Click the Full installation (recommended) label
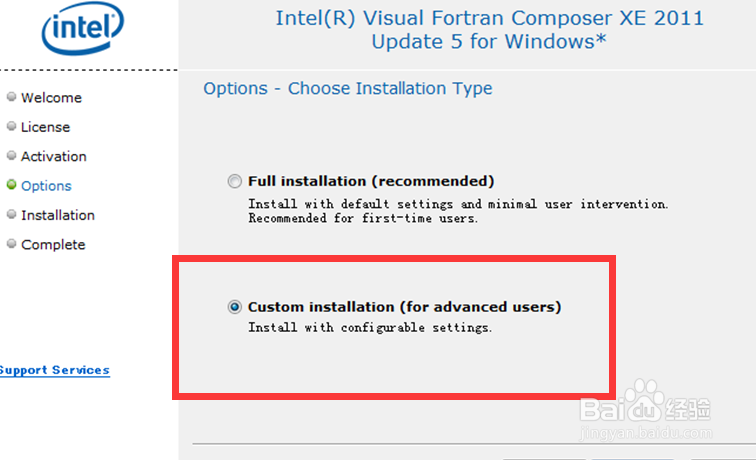Screen dimensions: 756x460 (371, 181)
